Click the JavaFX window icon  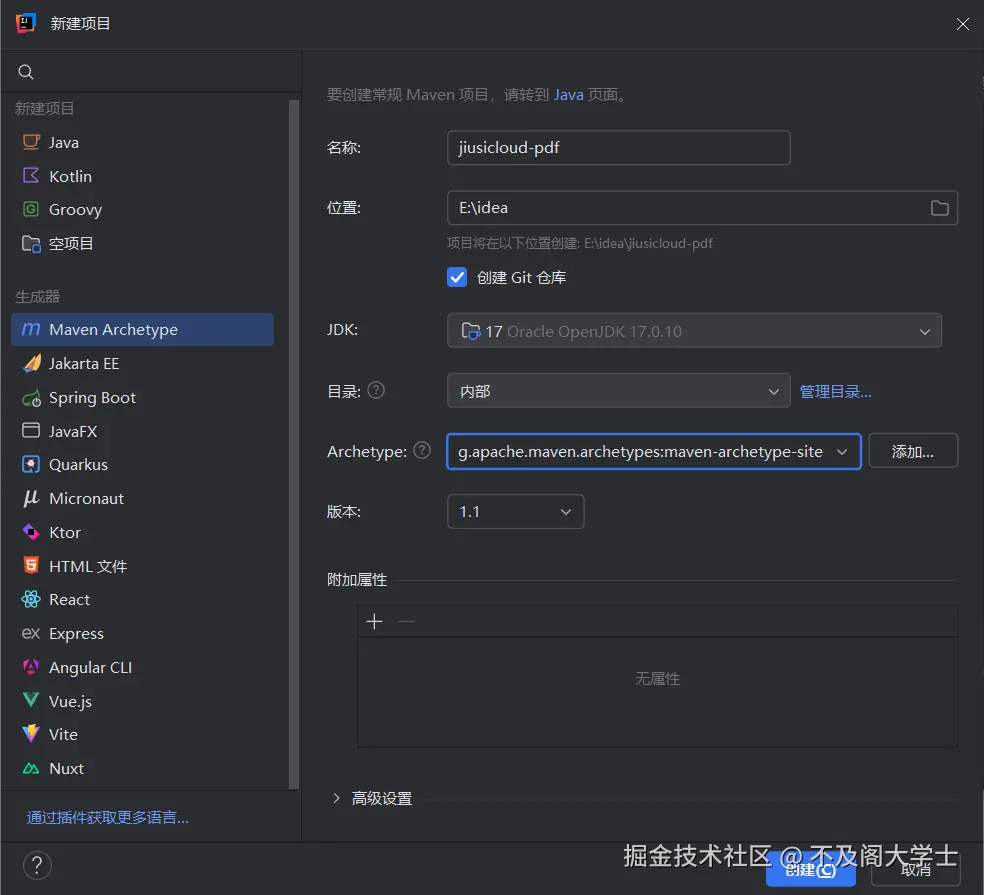31,431
